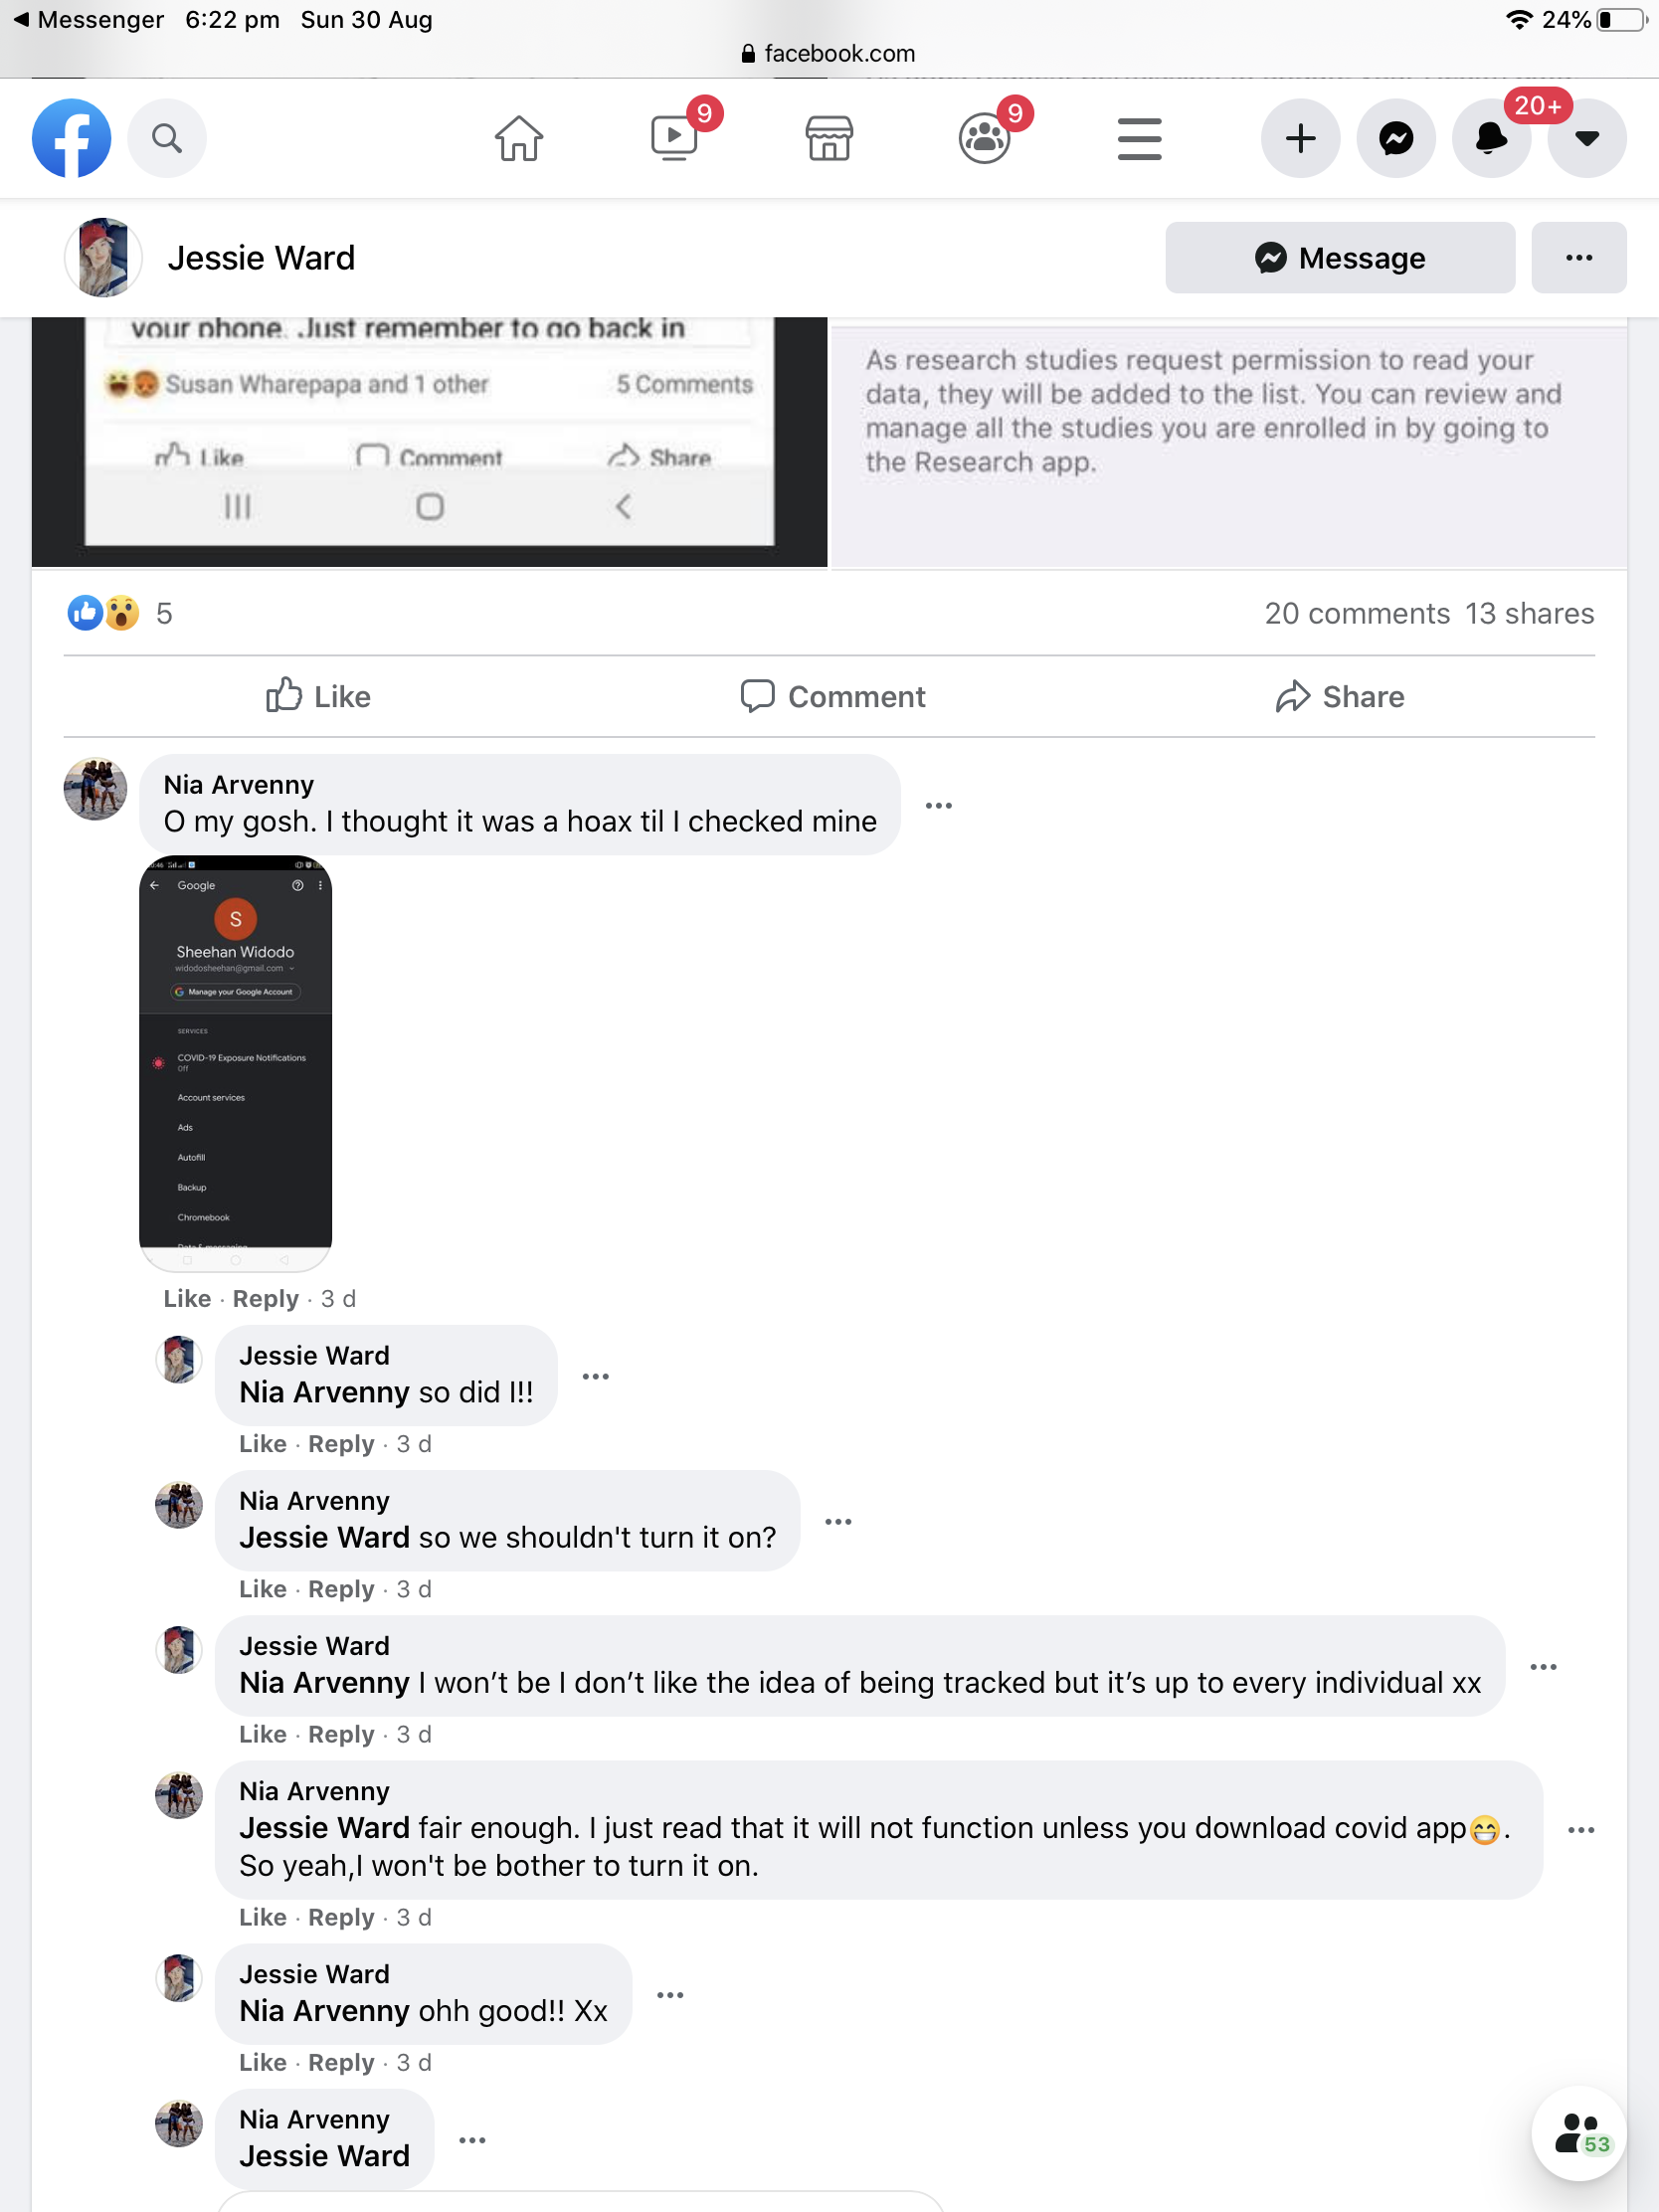Open the Marketplace icon
This screenshot has height=2212, width=1659.
tap(829, 138)
